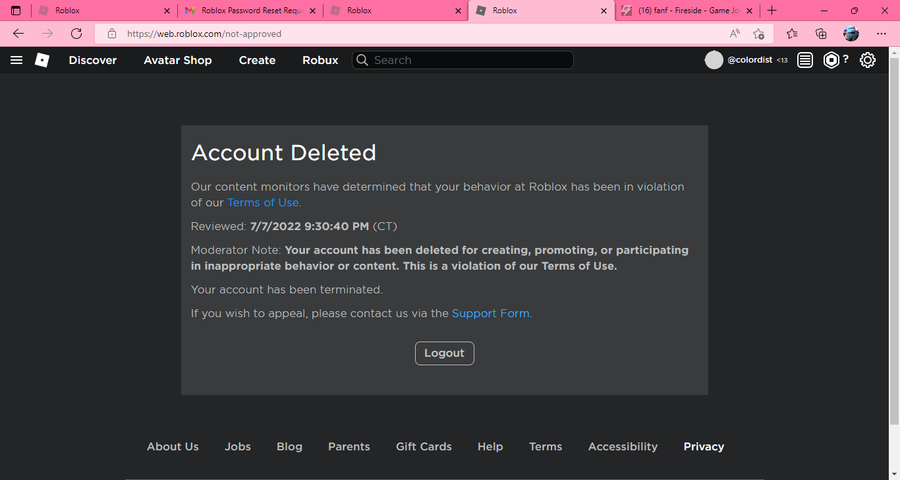Follow the Terms of Use link
This screenshot has height=480, width=900.
pyautogui.click(x=263, y=203)
